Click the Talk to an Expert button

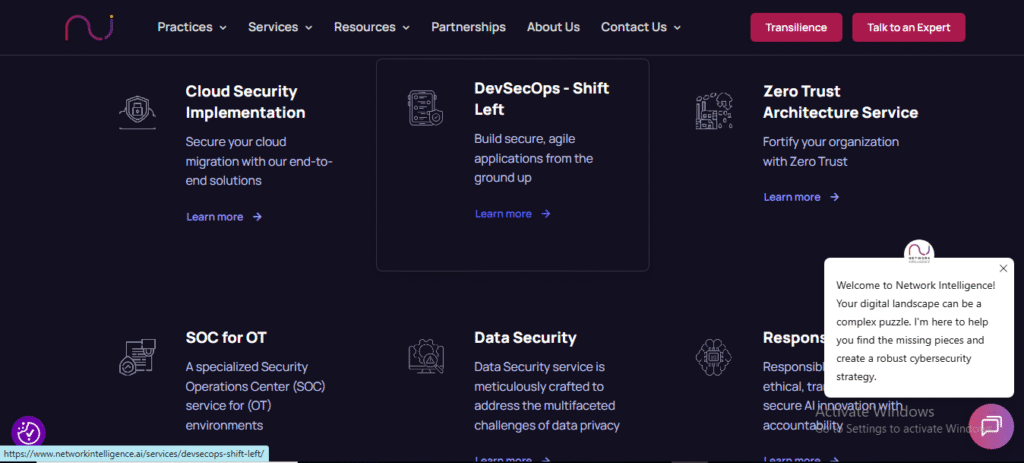point(908,27)
